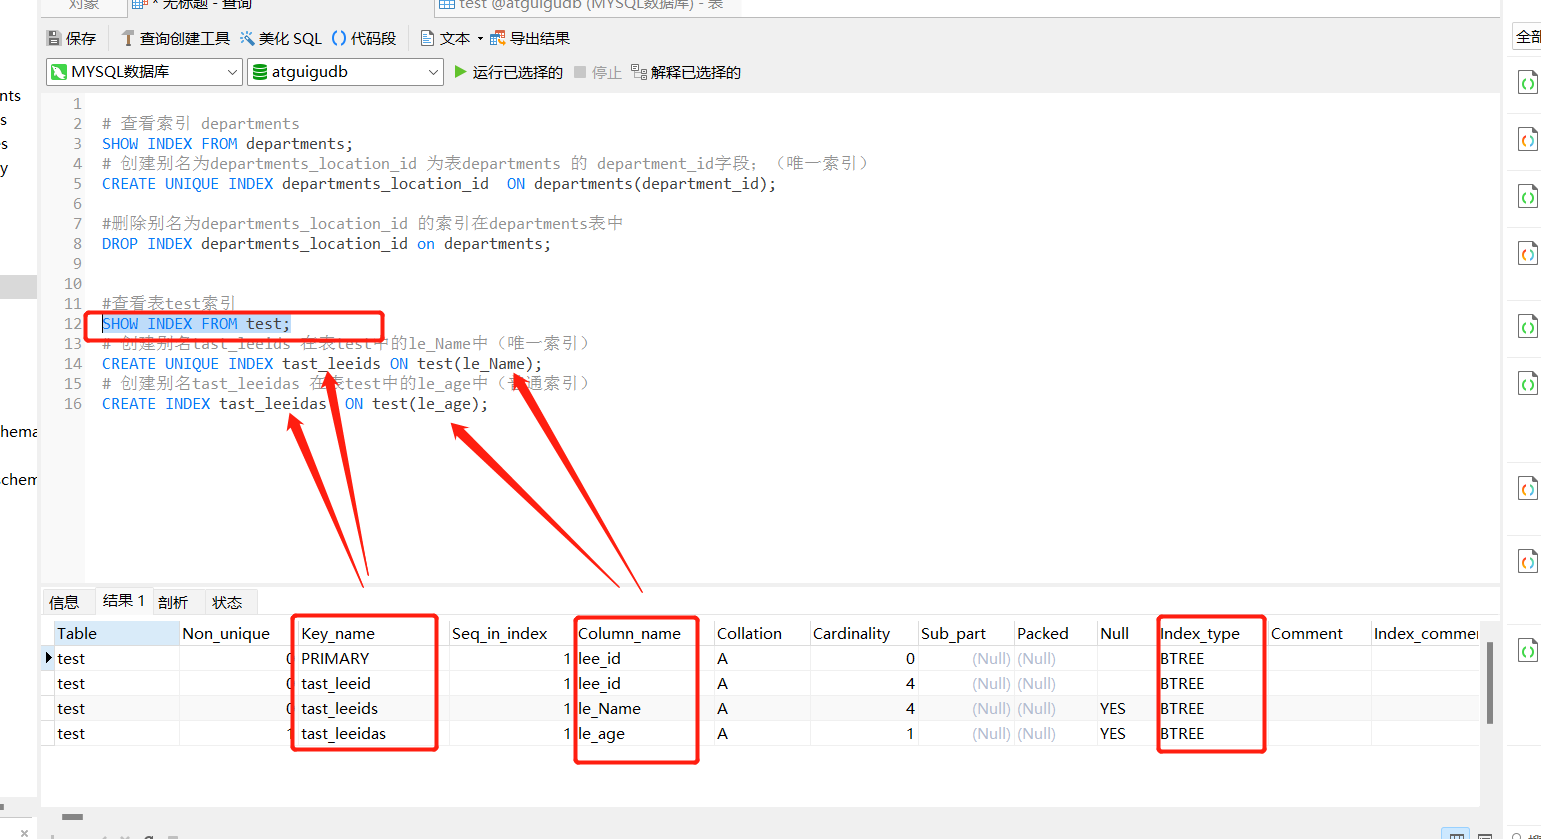This screenshot has height=839, width=1541.
Task: Open the 文本 dropdown arrow
Action: click(480, 39)
